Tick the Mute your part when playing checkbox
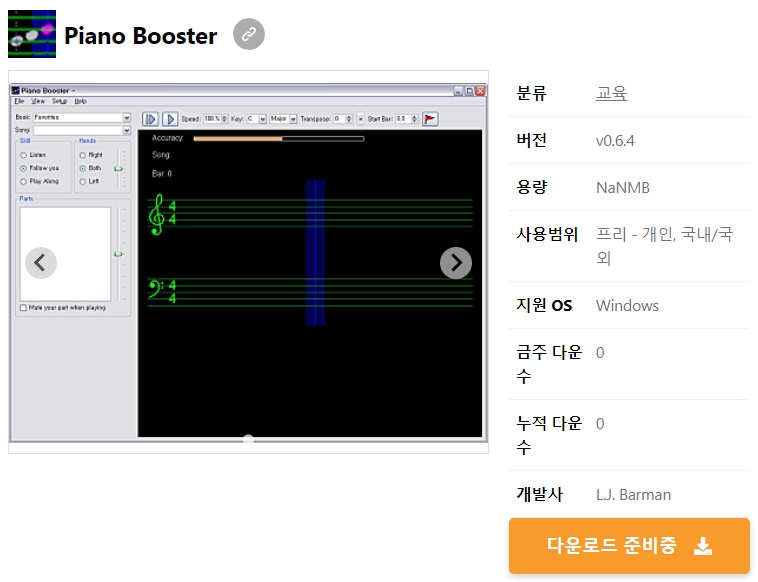The image size is (758, 582). [23, 308]
